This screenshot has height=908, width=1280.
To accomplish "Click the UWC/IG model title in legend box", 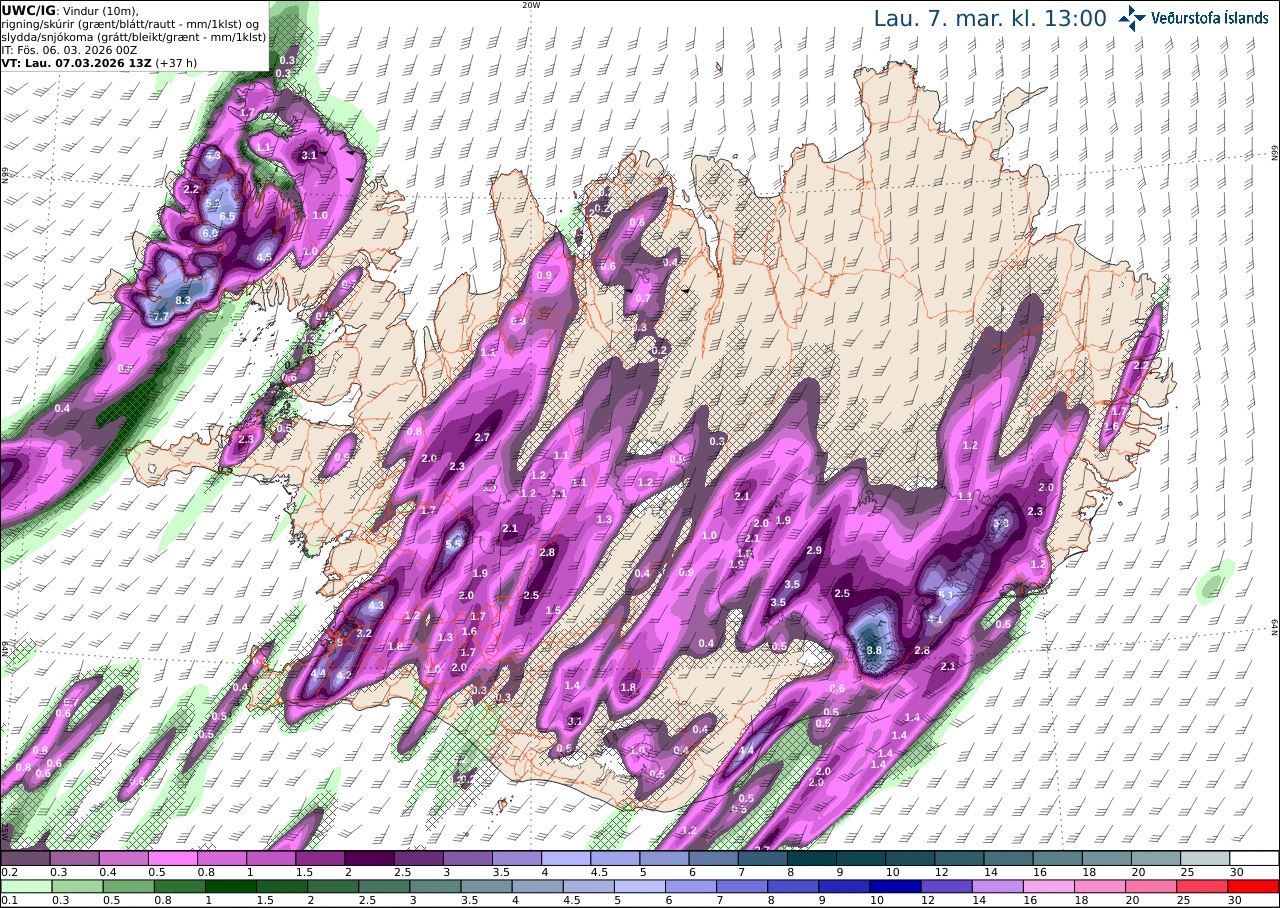I will tap(28, 9).
